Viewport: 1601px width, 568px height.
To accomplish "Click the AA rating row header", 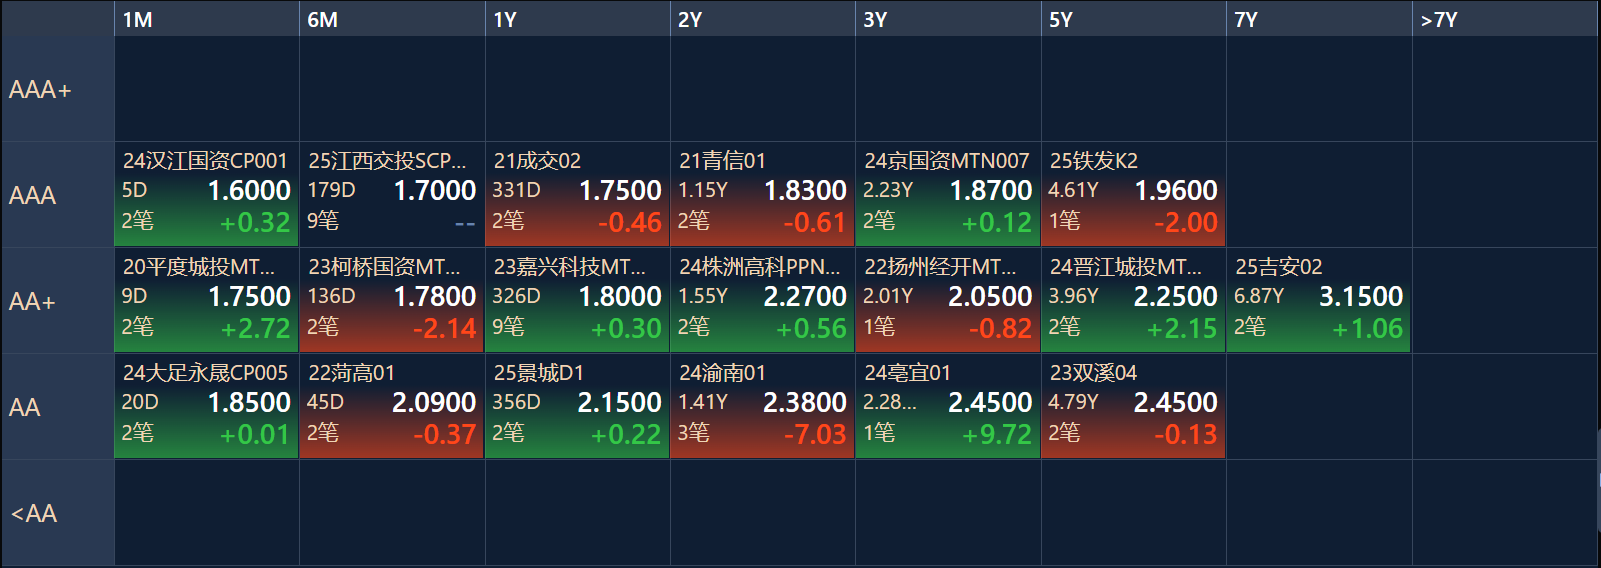I will 57,407.
